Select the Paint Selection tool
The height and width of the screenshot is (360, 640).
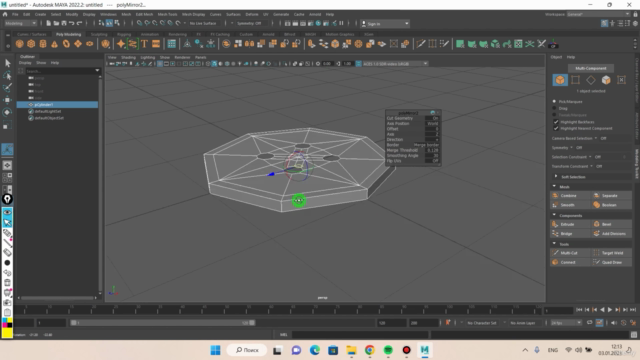click(x=7, y=87)
